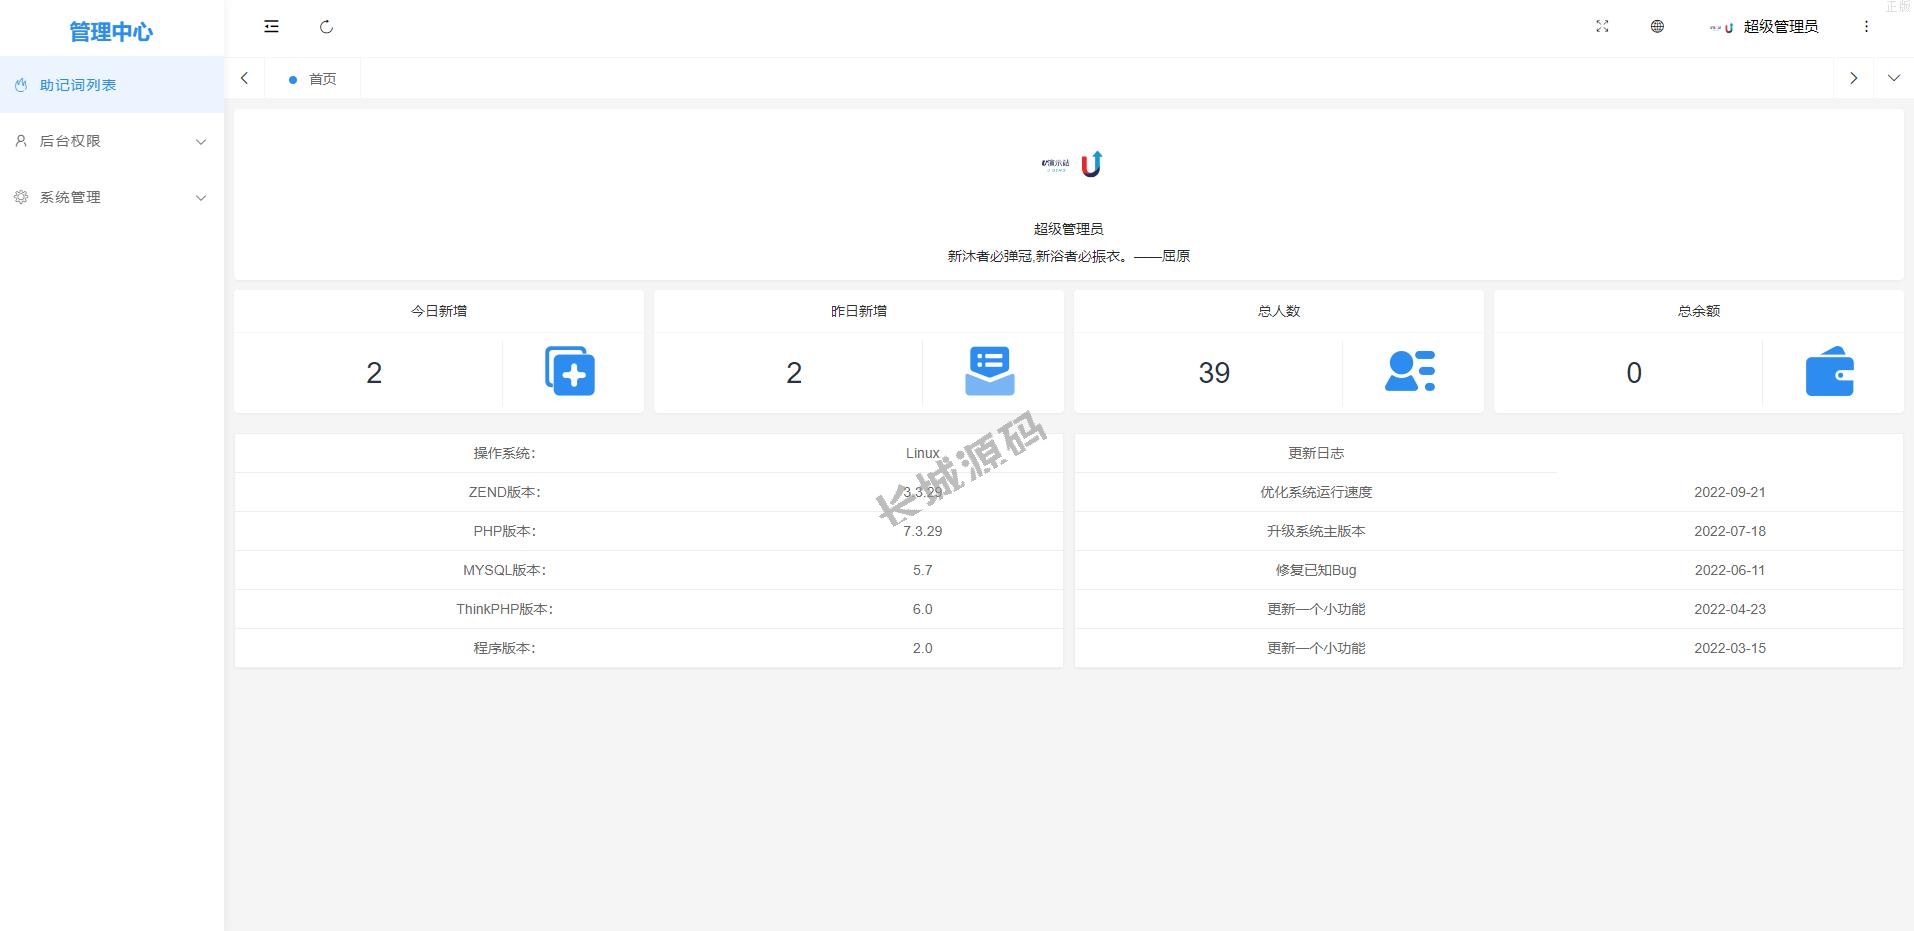The width and height of the screenshot is (1914, 931).
Task: Expand the 系统管理 submenu arrow
Action: (201, 198)
